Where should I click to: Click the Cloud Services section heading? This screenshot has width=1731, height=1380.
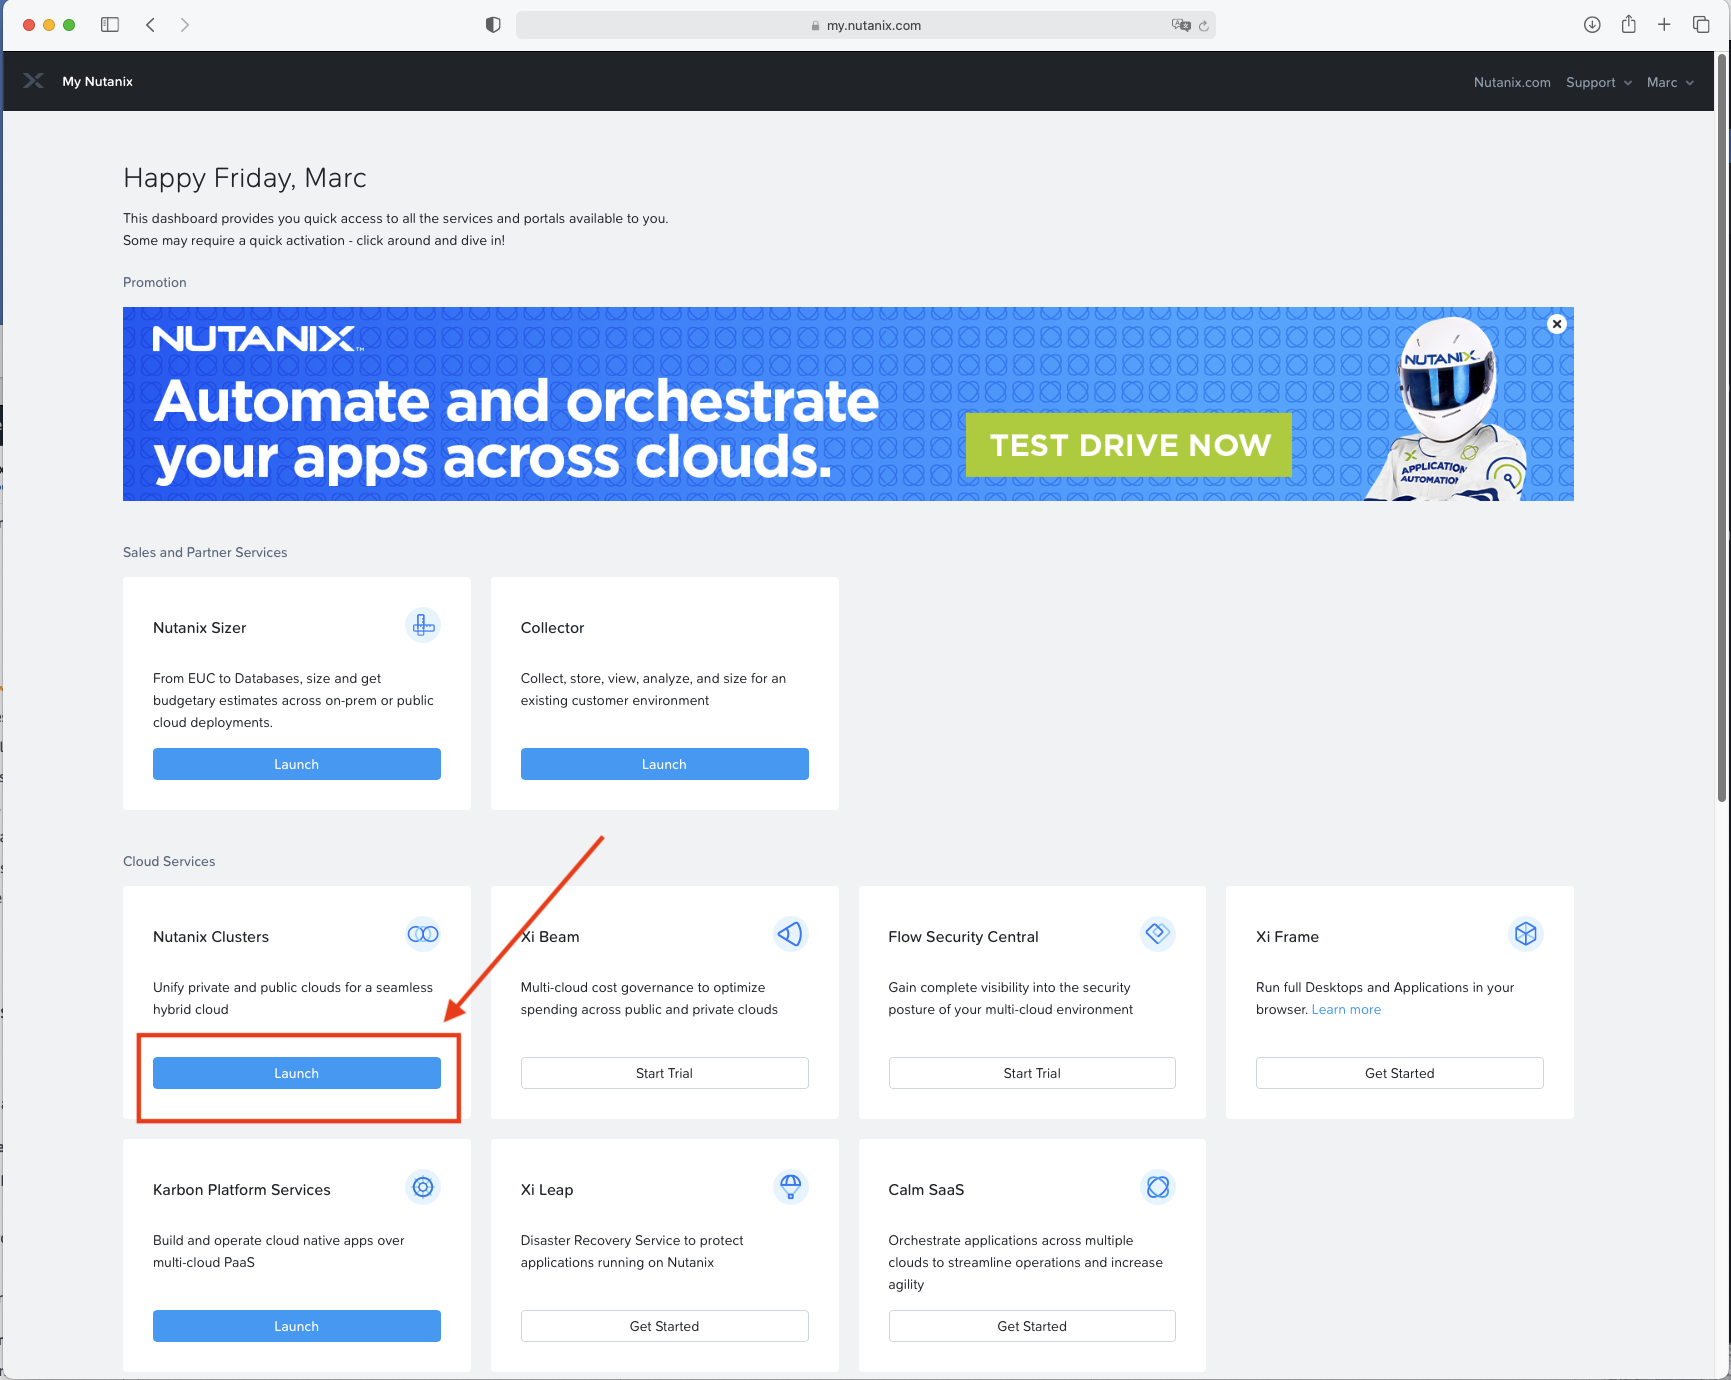[169, 861]
